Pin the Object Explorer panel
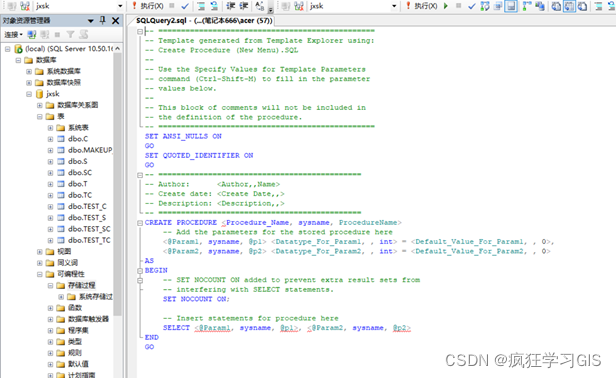Viewport: 616px width, 378px height. click(103, 20)
